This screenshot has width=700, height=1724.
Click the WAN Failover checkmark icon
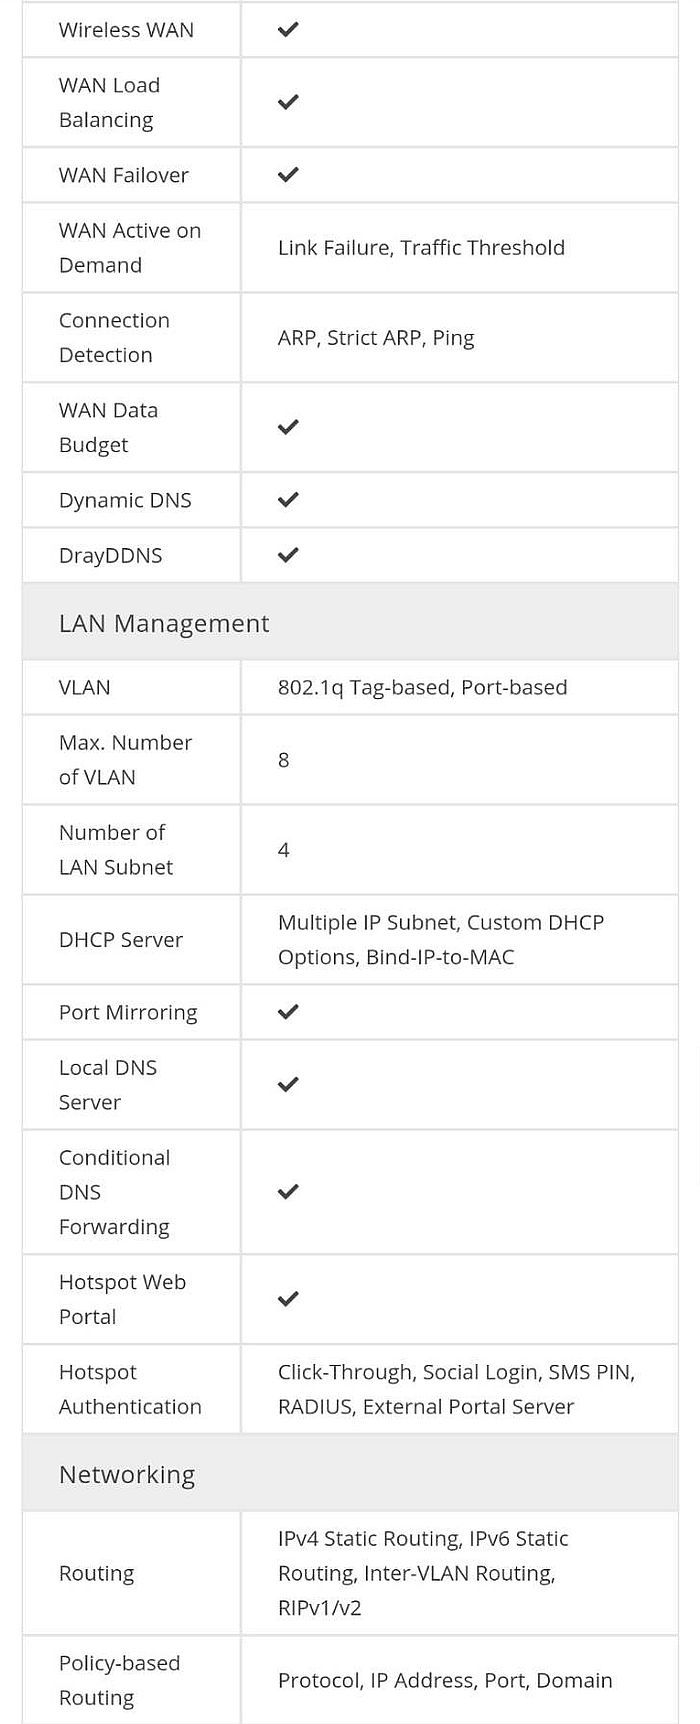click(x=288, y=175)
